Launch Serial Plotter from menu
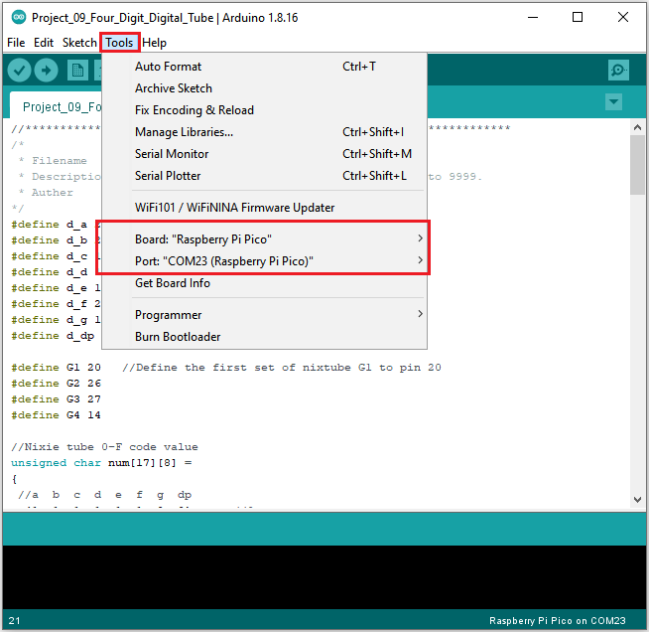Viewport: 650px width, 632px height. point(264,176)
